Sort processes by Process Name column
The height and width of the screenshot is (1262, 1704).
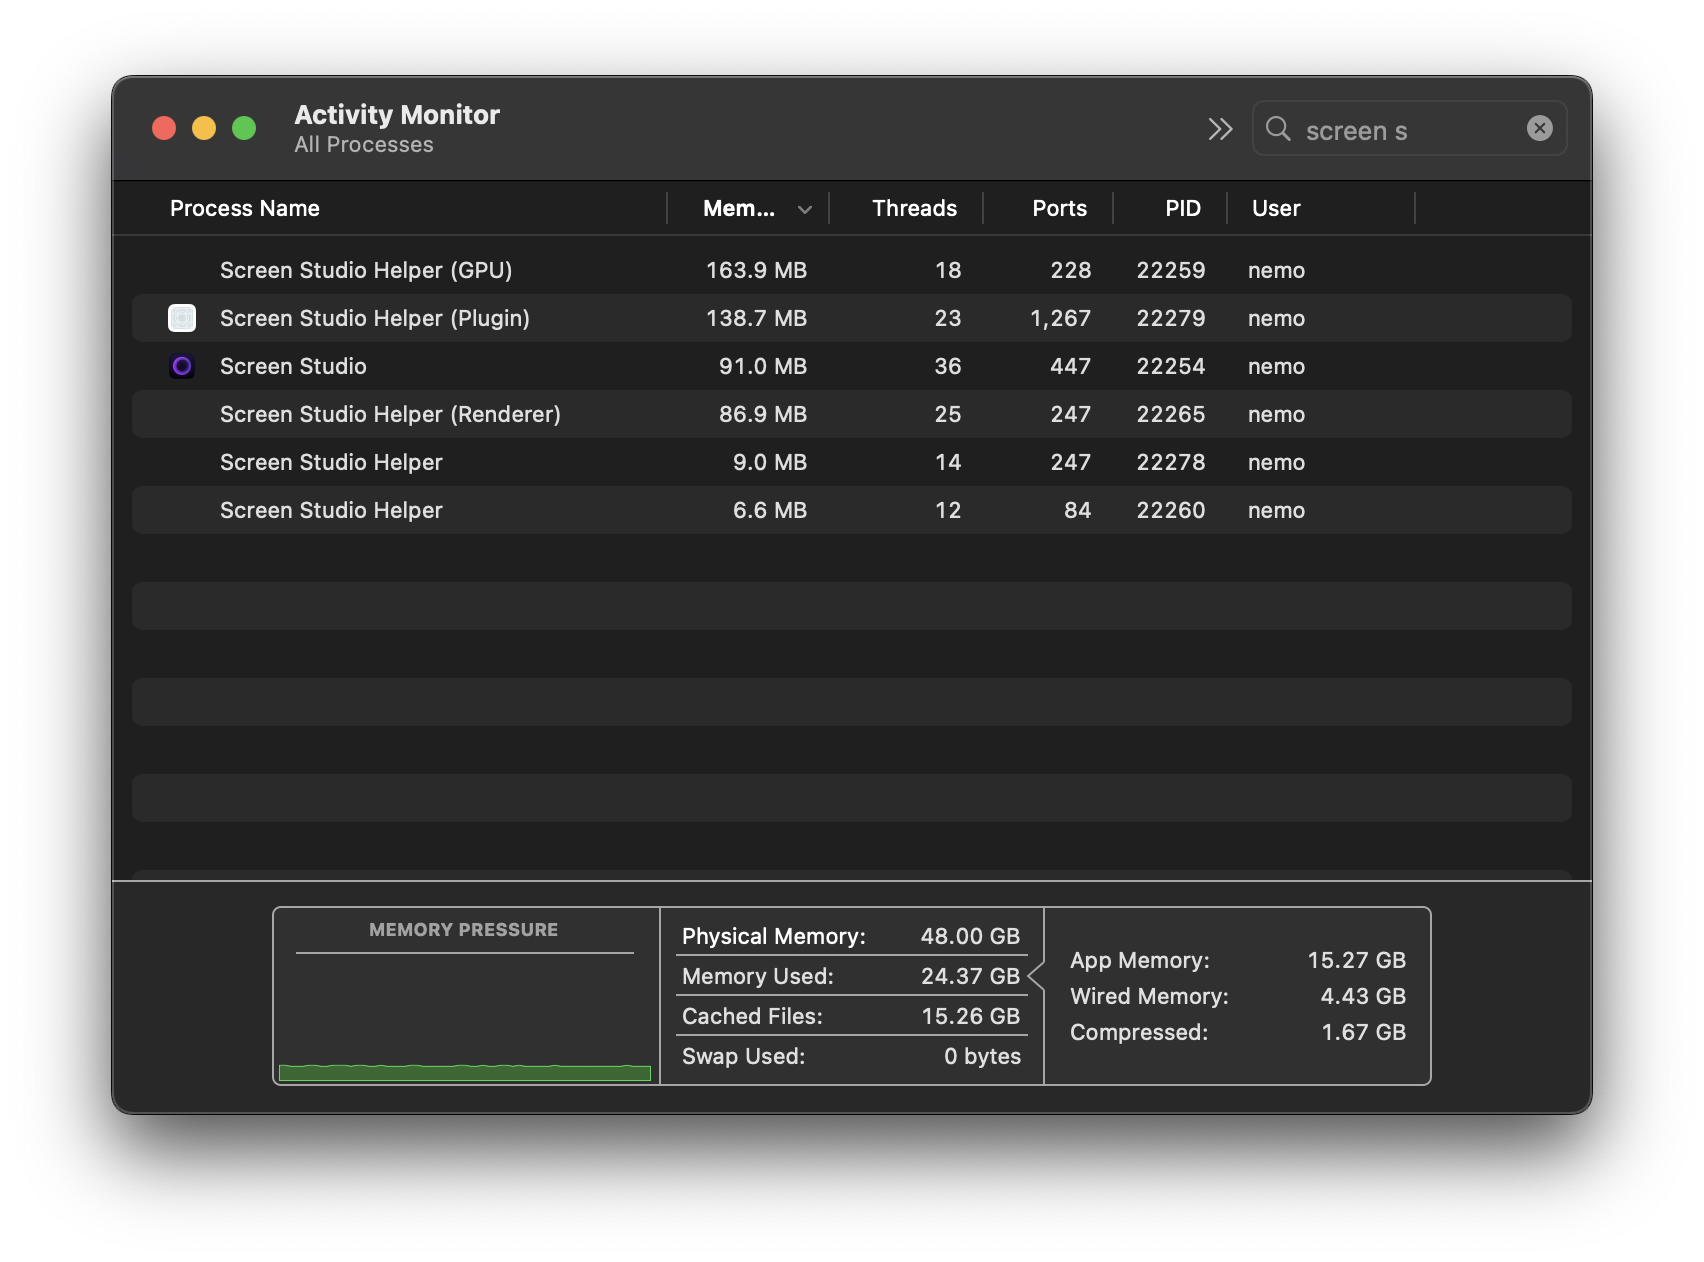[x=245, y=208]
